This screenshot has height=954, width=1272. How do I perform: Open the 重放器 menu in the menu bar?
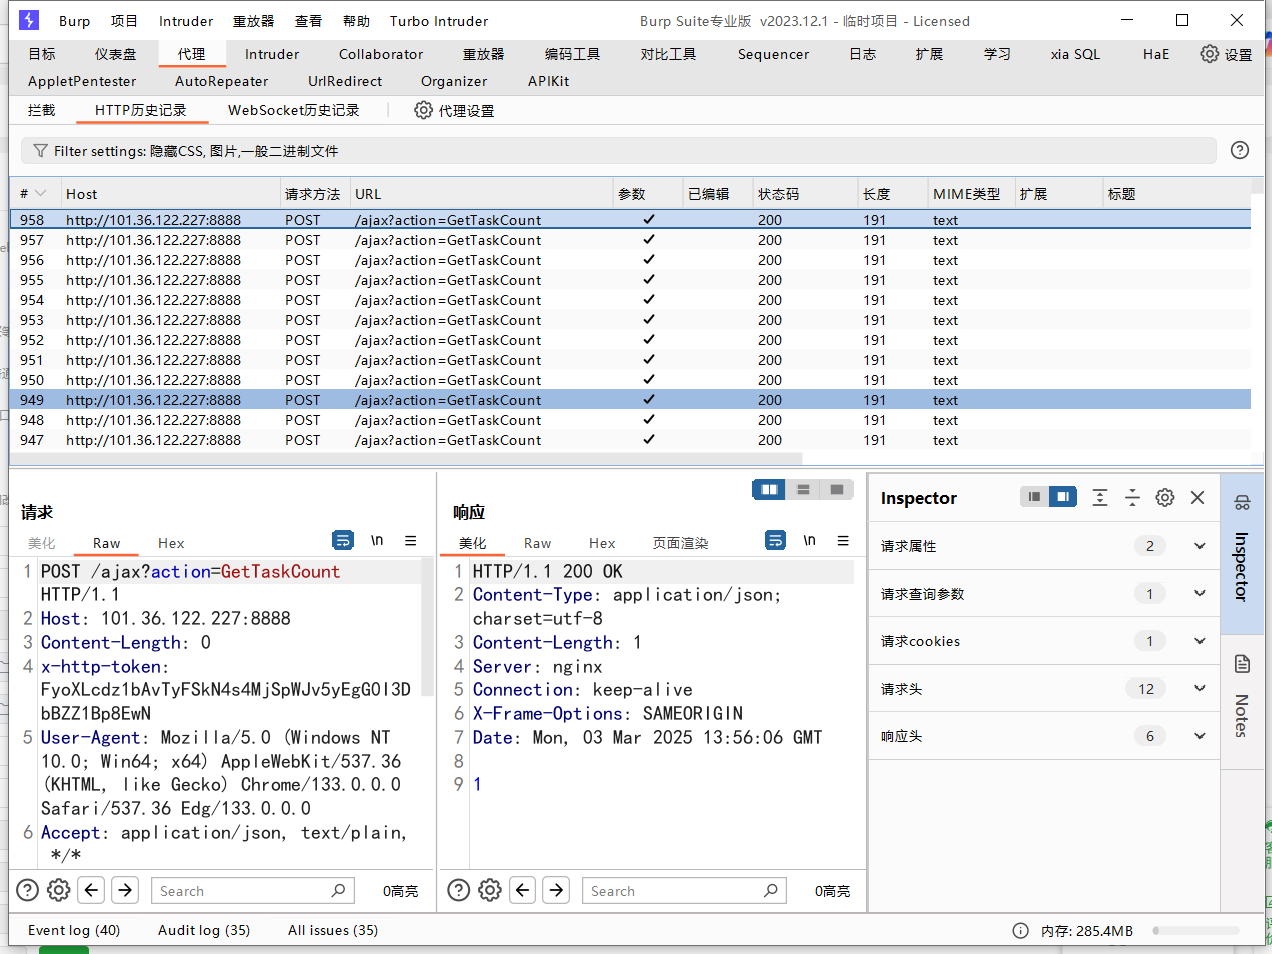[x=253, y=21]
